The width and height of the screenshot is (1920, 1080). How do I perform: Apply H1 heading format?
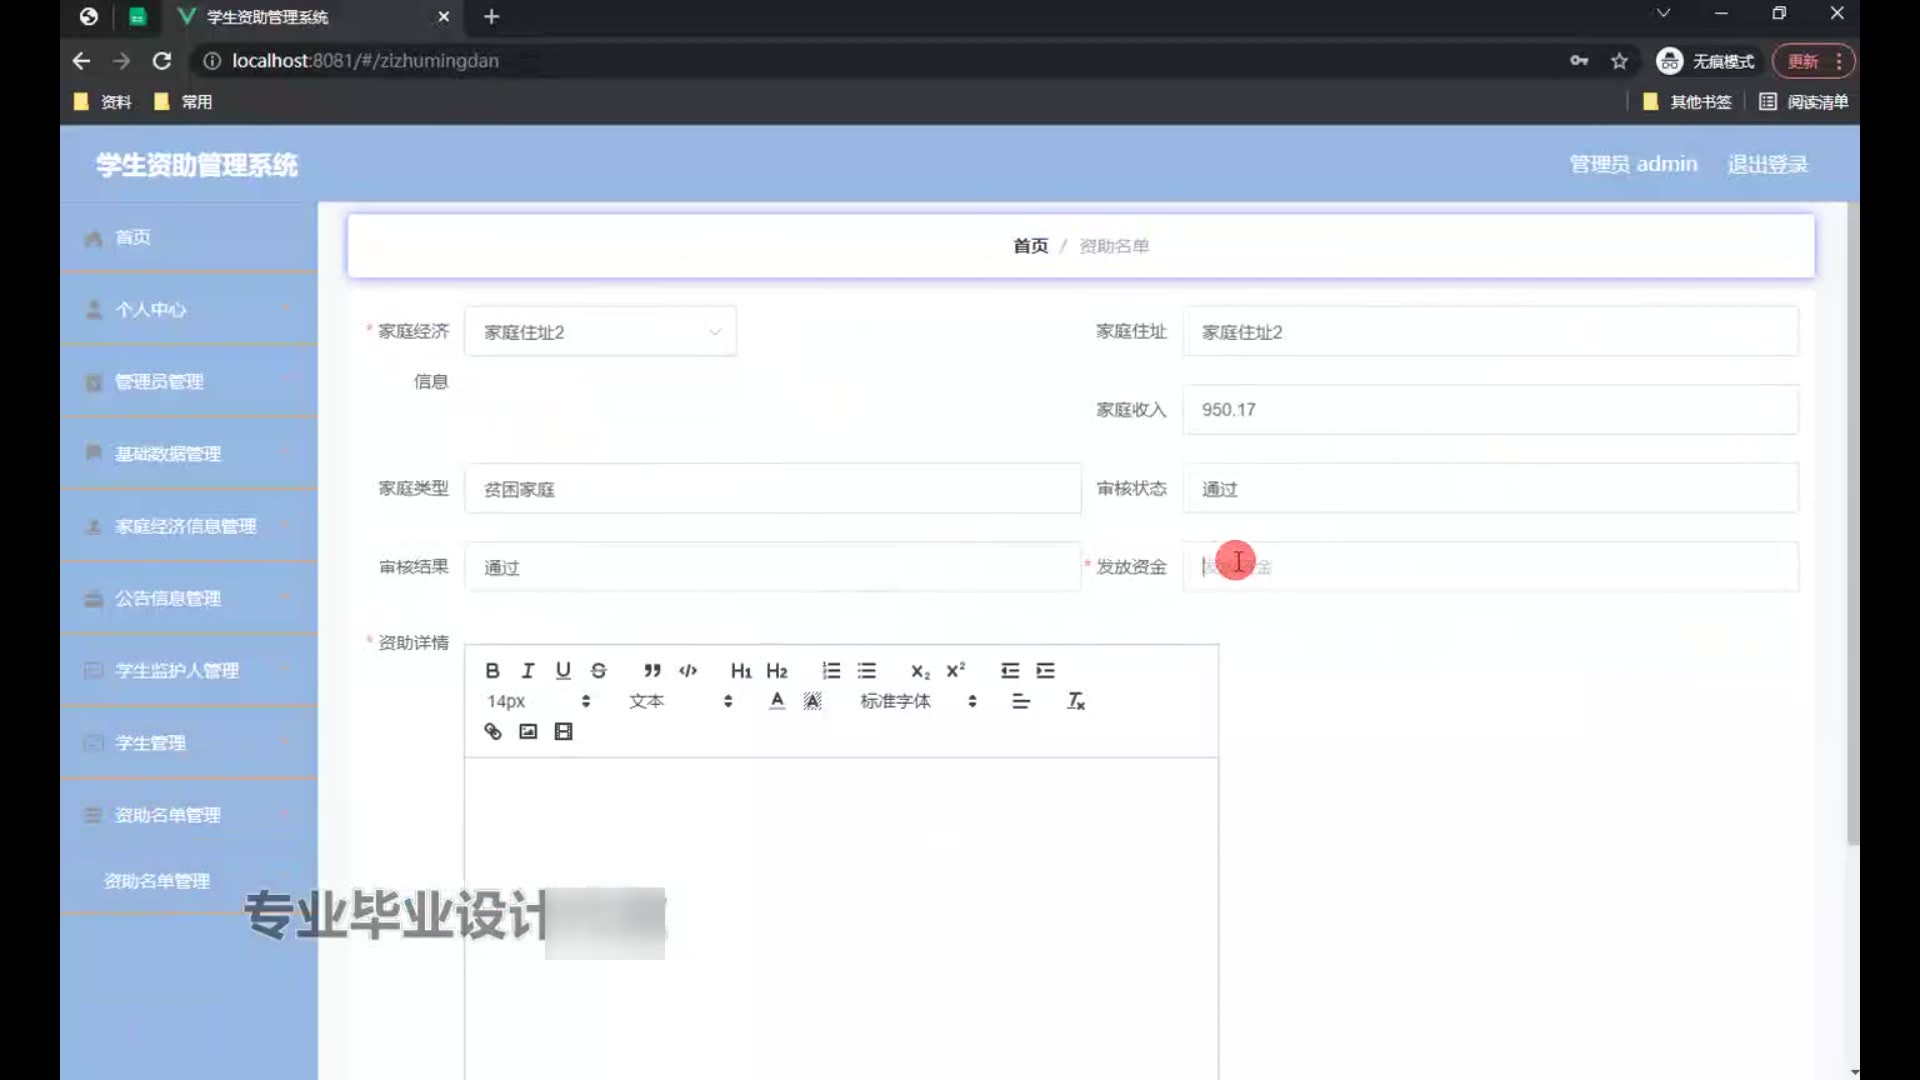tap(741, 671)
